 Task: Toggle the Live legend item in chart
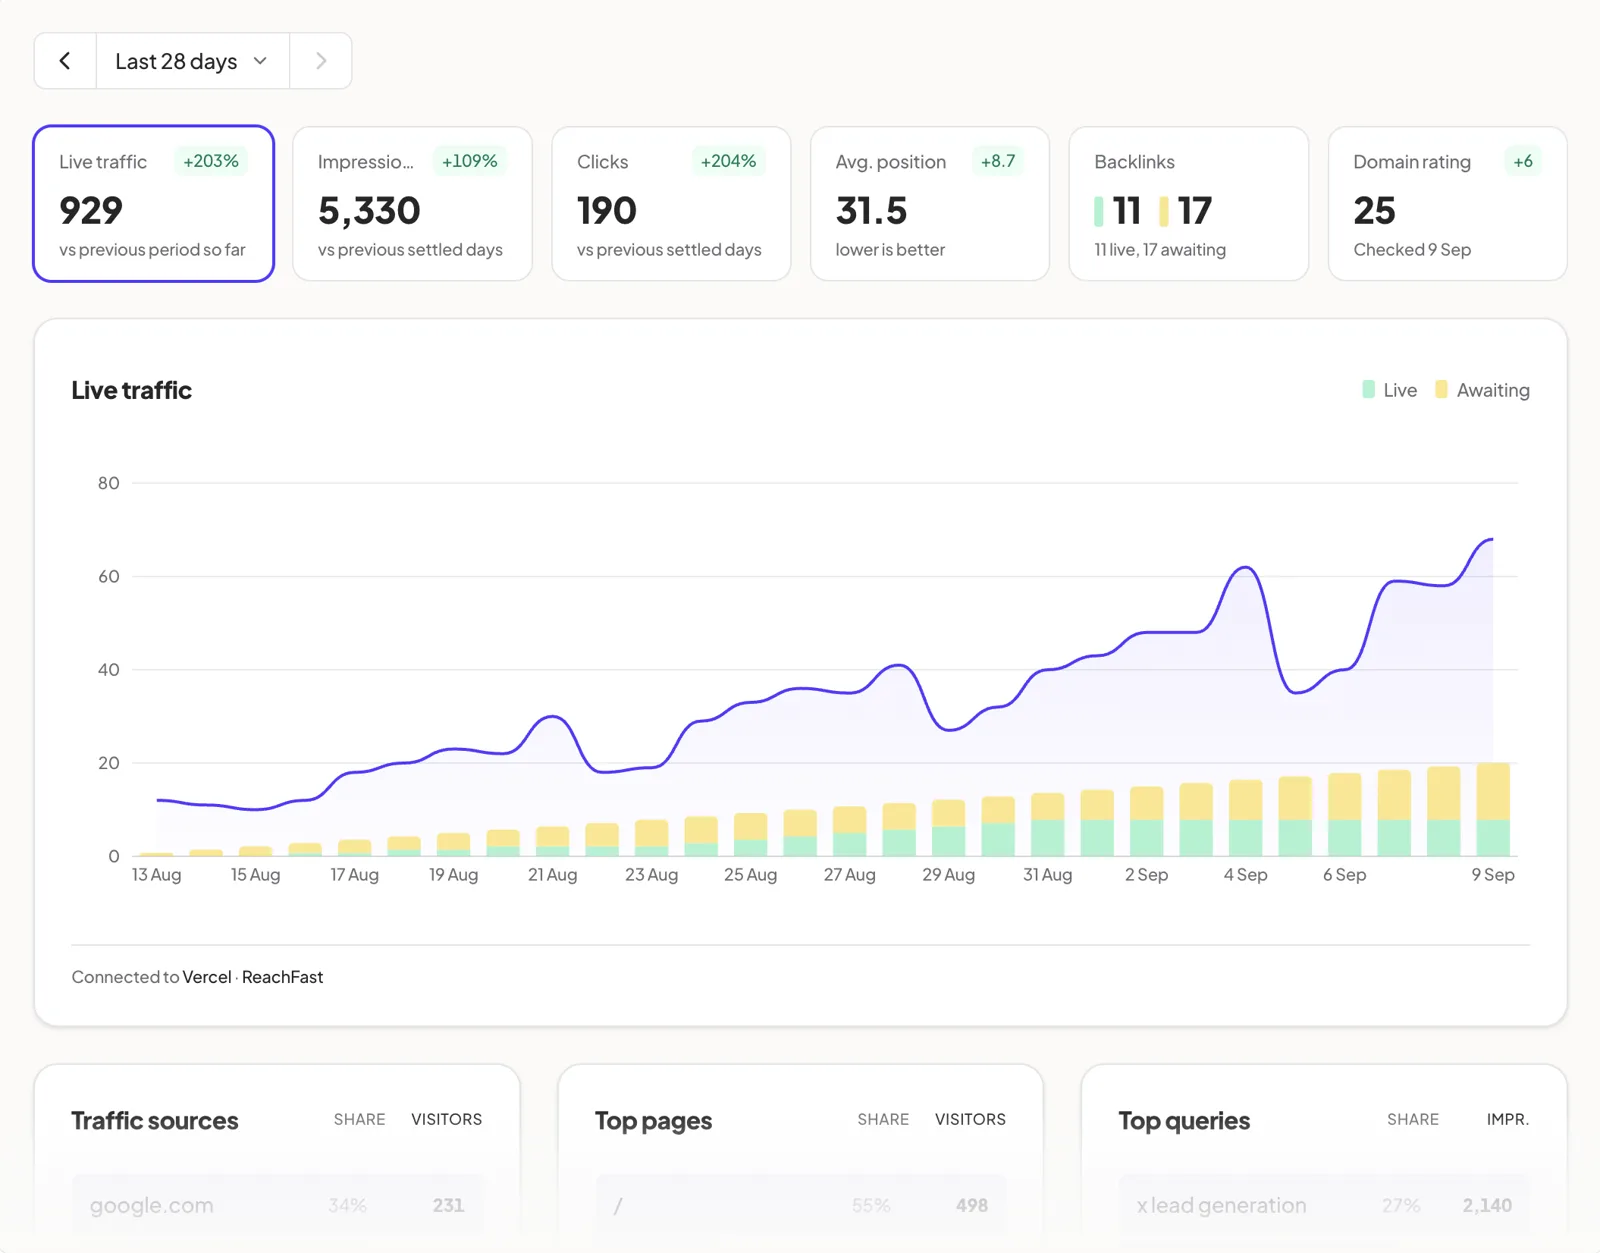click(x=1390, y=390)
